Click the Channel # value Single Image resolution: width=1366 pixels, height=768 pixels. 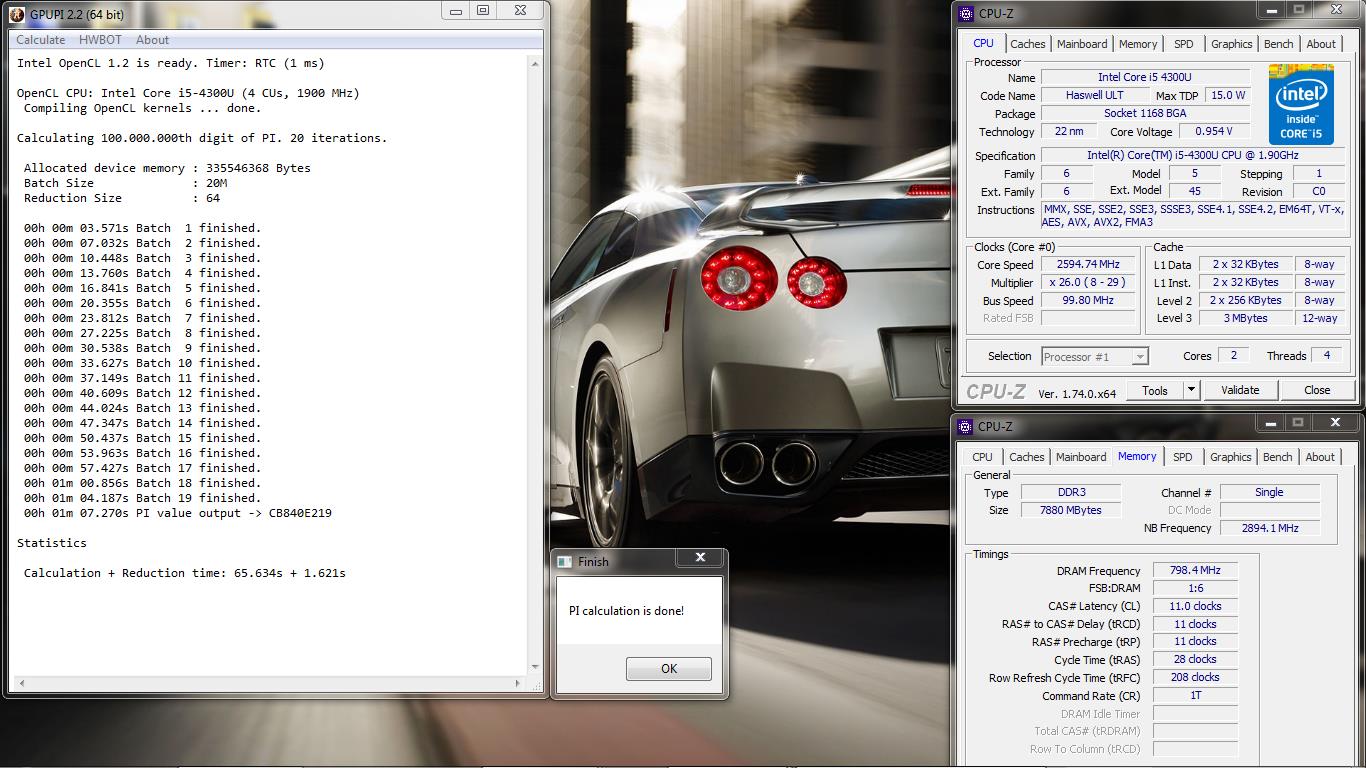click(1269, 492)
